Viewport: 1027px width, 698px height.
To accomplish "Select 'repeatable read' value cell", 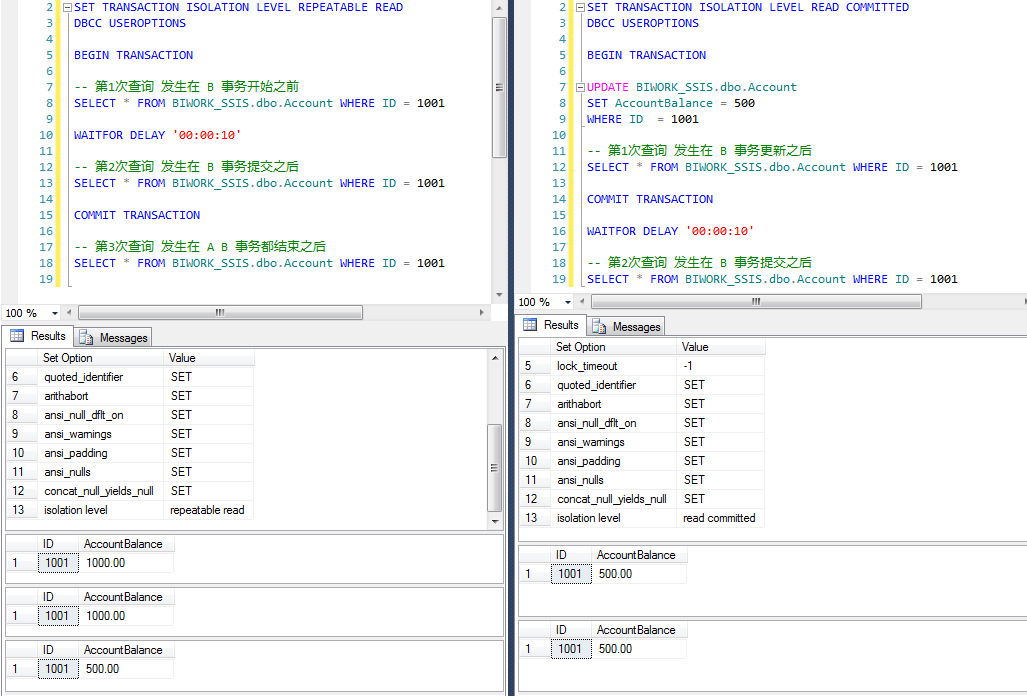I will 209,510.
